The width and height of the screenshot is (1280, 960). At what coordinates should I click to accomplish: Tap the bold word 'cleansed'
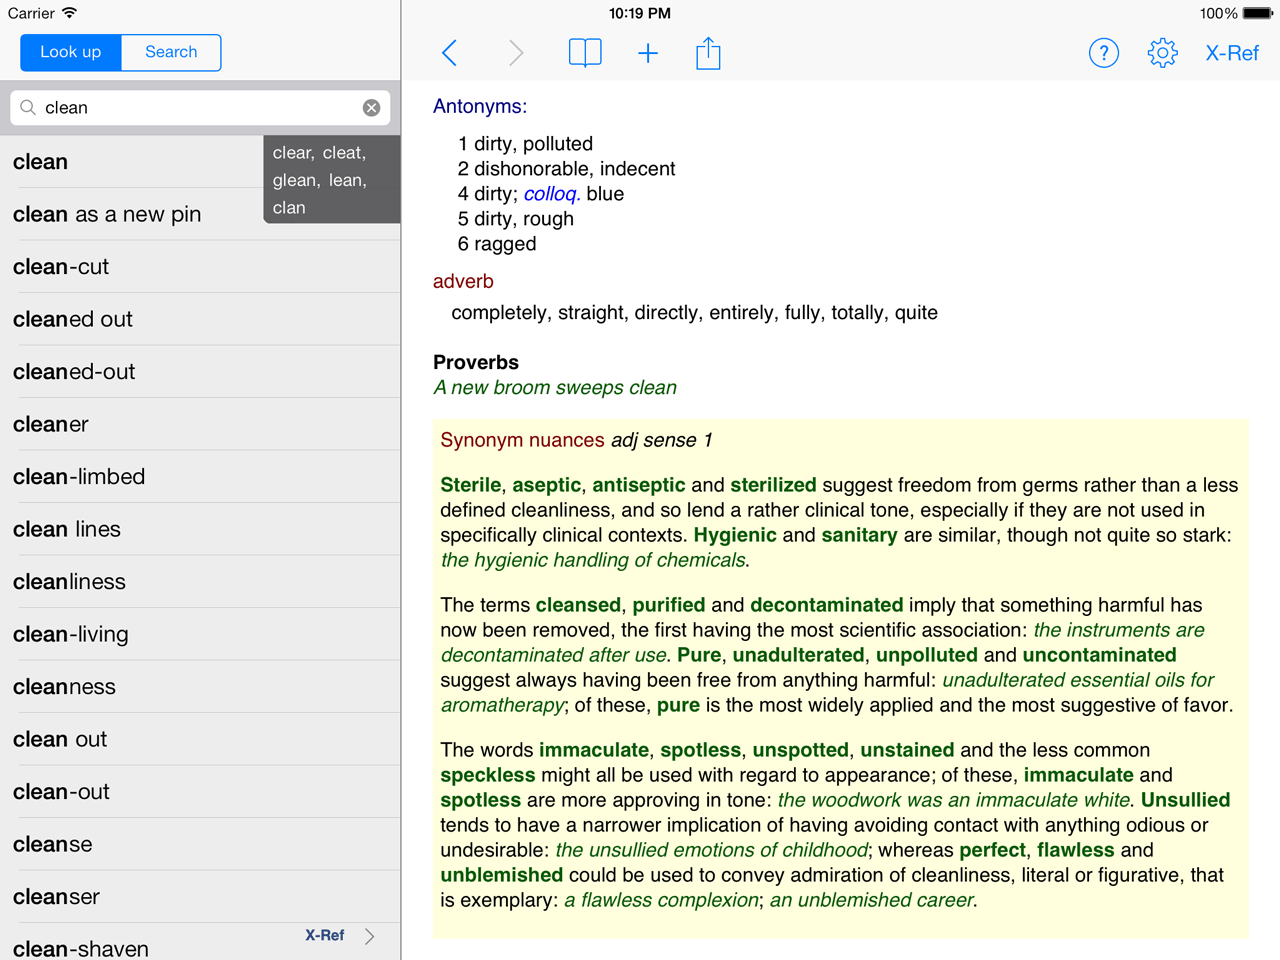pos(578,605)
